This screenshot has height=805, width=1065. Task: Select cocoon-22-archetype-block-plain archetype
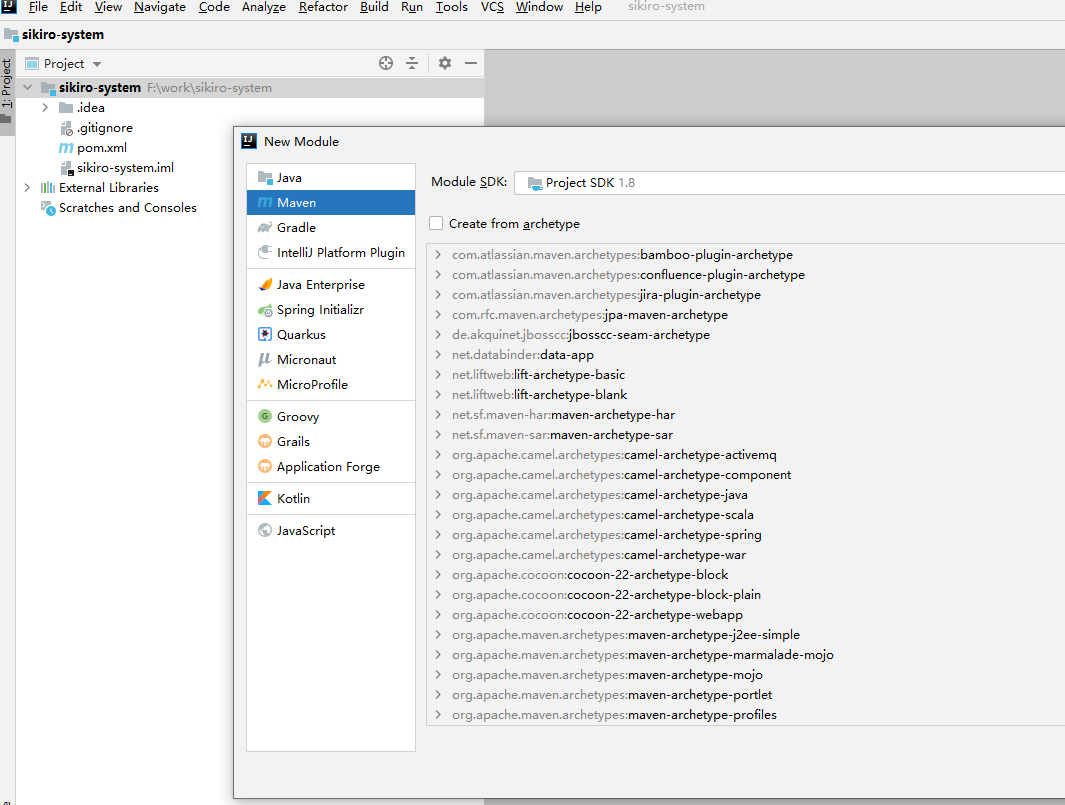[606, 595]
